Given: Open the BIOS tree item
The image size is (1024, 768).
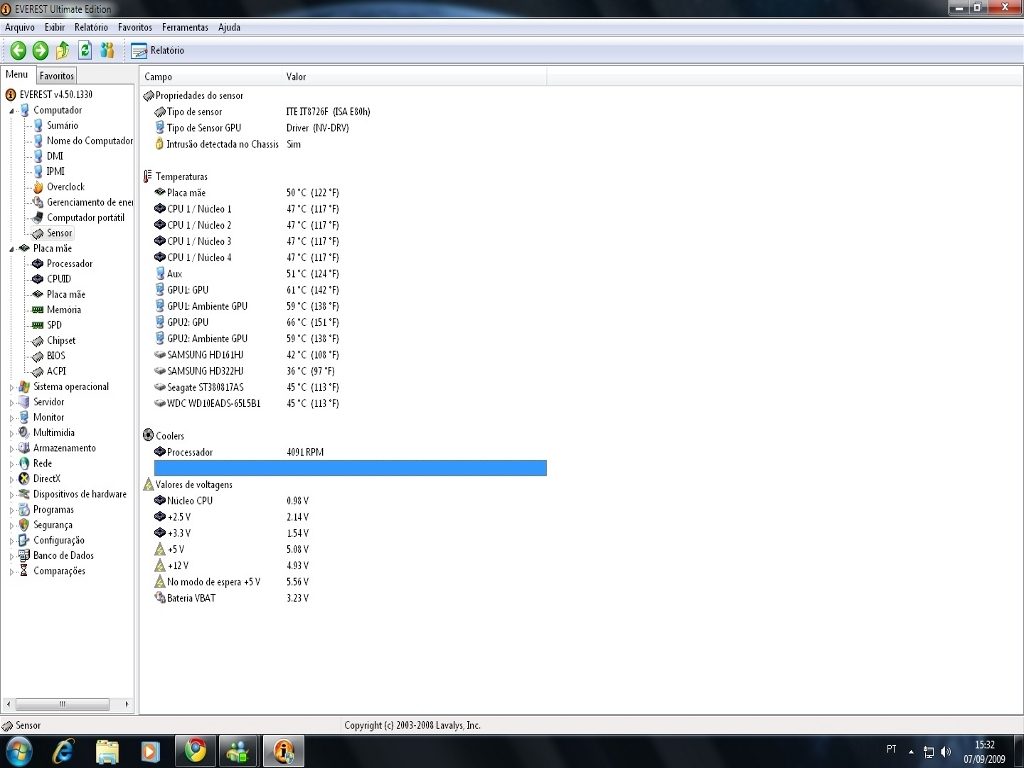Looking at the screenshot, I should point(56,355).
